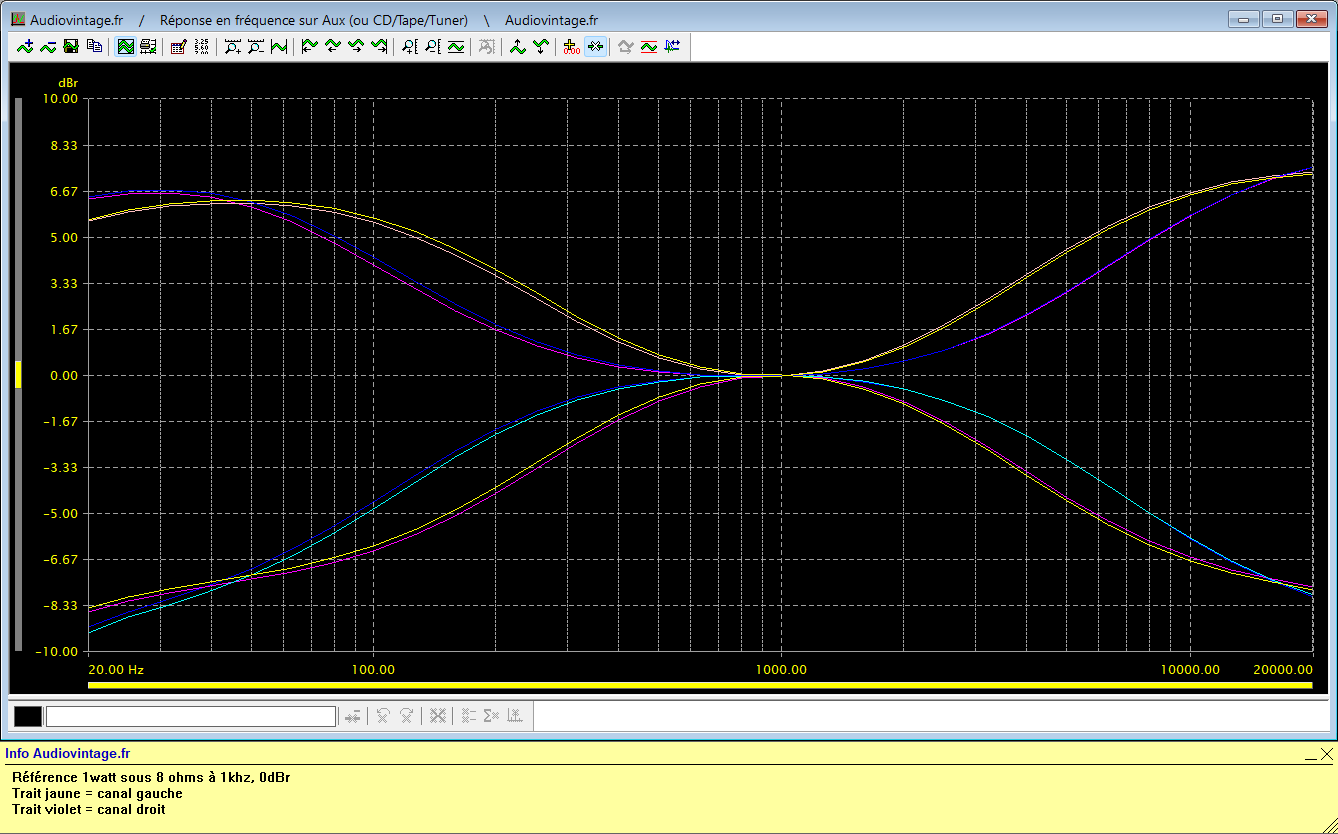This screenshot has width=1338, height=834.
Task: Click the yellow marker on left vertical bar
Action: tap(17, 375)
